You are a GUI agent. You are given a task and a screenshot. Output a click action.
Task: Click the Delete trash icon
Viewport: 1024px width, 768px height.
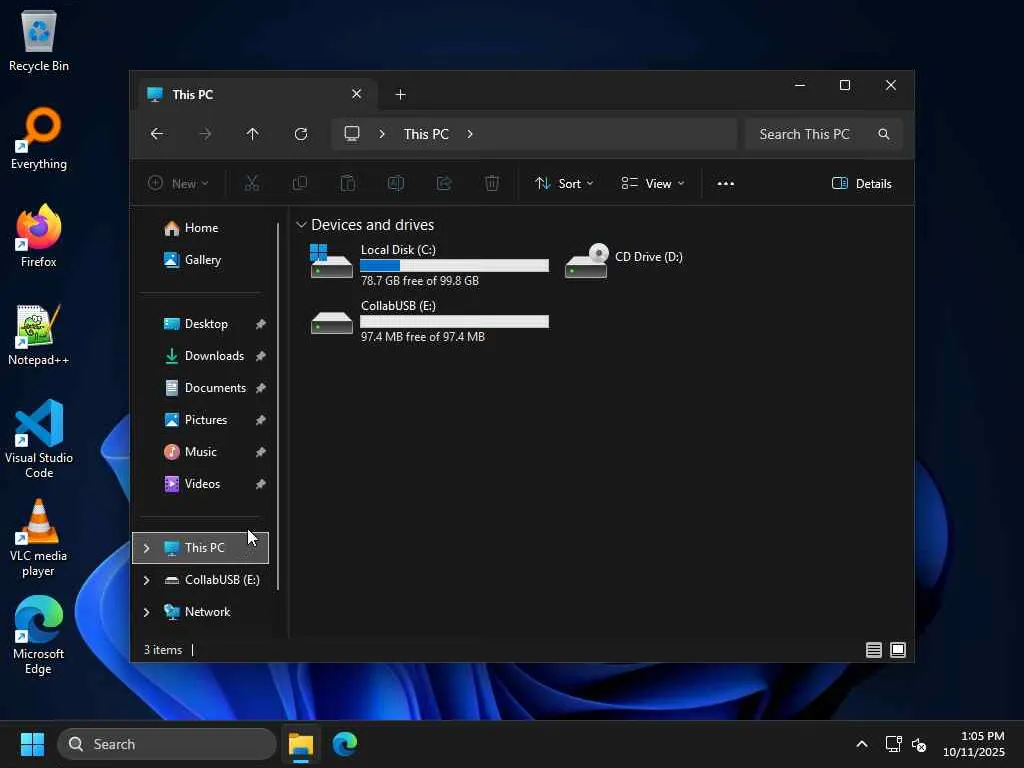click(x=492, y=184)
